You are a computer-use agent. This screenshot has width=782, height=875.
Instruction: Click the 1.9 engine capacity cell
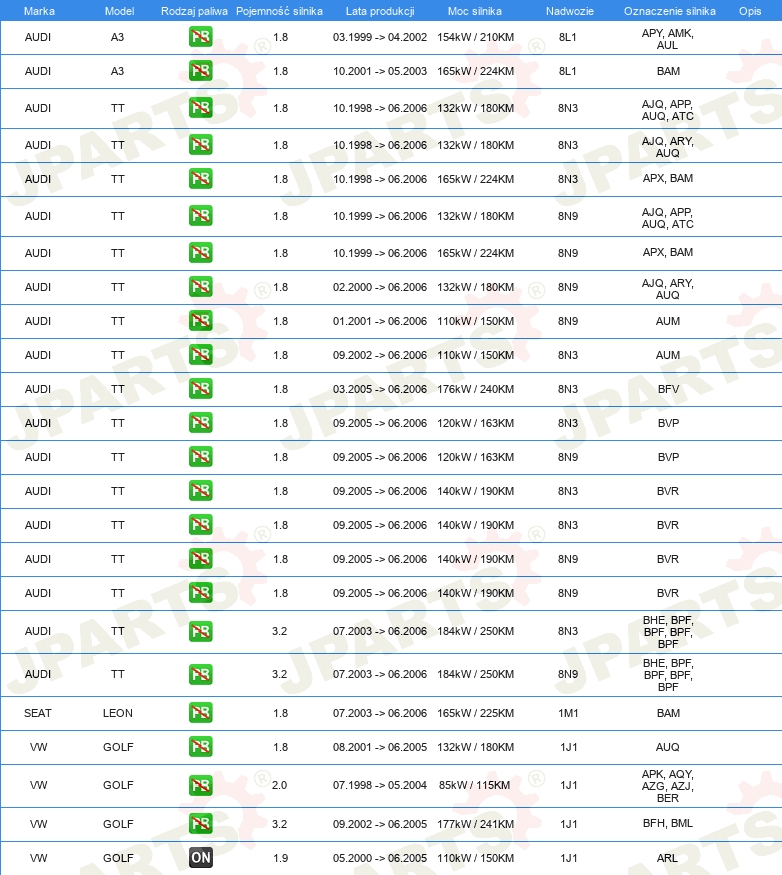[281, 858]
